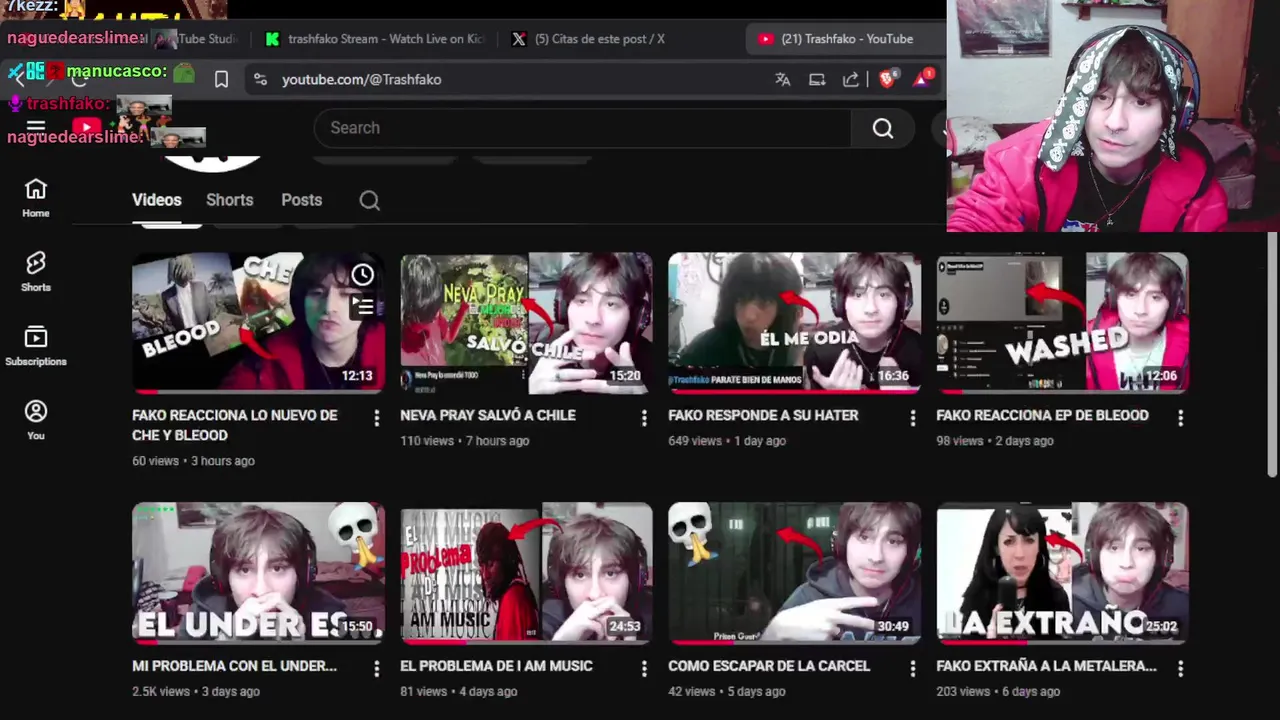
Task: Open FAKO REACCIONA EP DE BLEOOD title
Action: (x=1042, y=415)
